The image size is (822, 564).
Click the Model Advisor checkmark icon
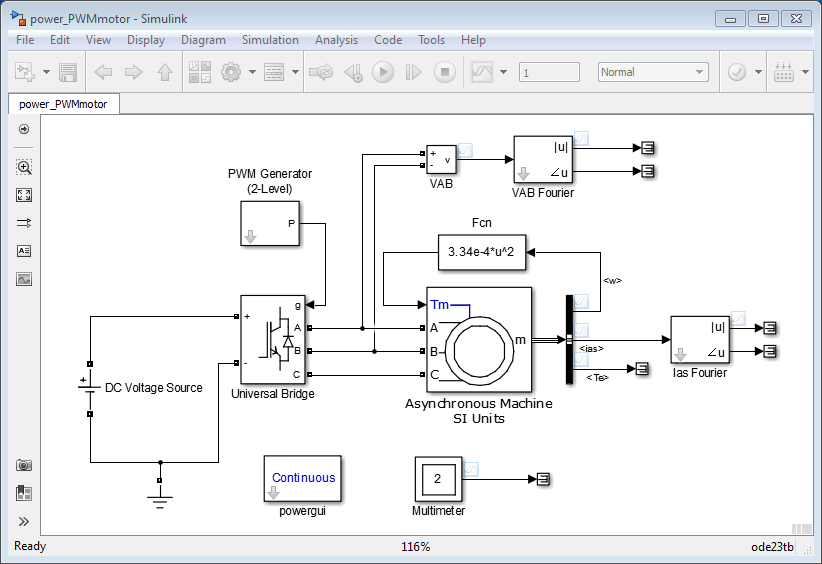[x=737, y=72]
